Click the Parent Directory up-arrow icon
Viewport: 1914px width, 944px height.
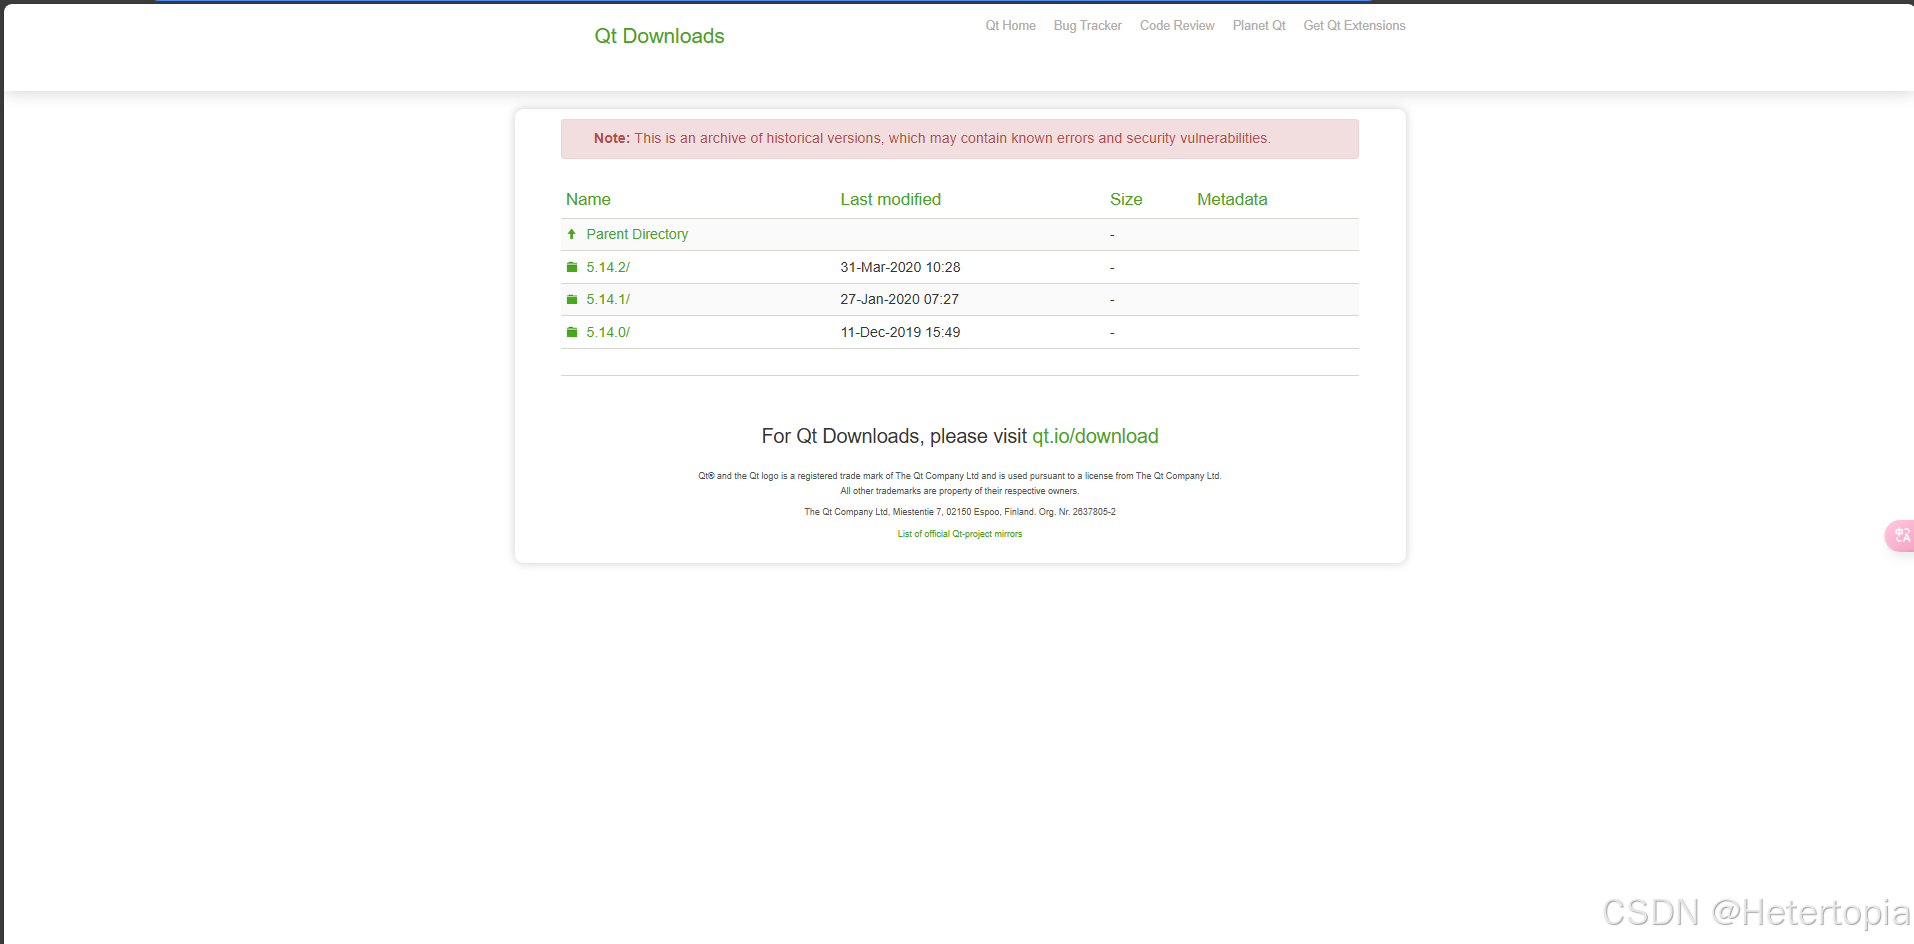pos(572,234)
